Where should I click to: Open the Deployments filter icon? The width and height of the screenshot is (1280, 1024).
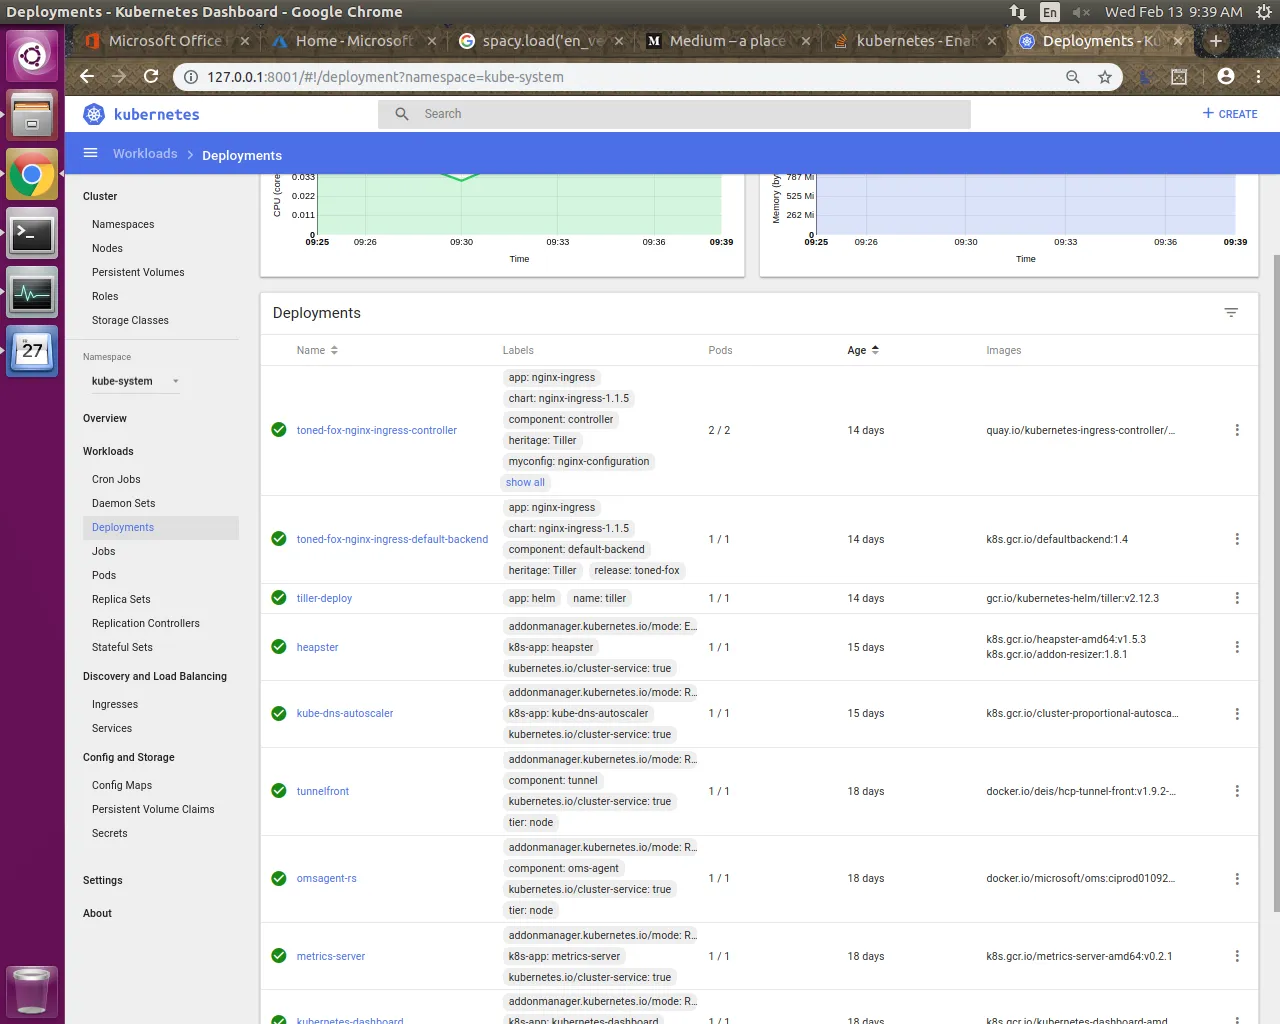pos(1231,313)
